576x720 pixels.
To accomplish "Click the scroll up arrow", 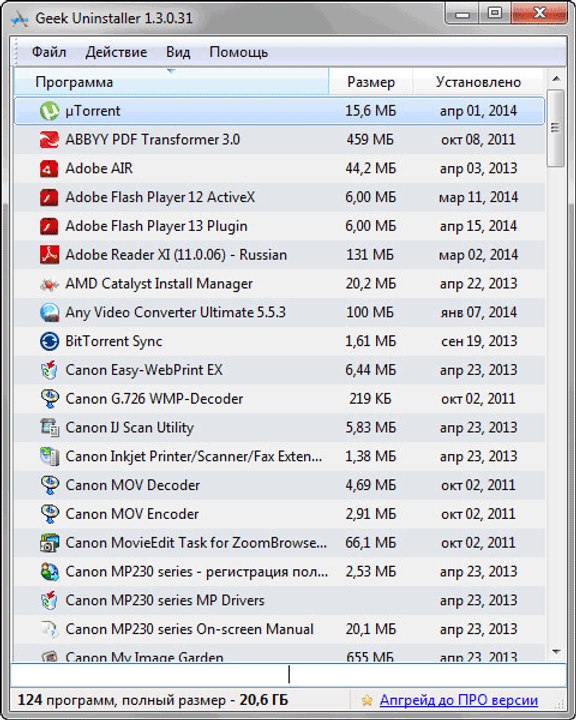I will [556, 79].
